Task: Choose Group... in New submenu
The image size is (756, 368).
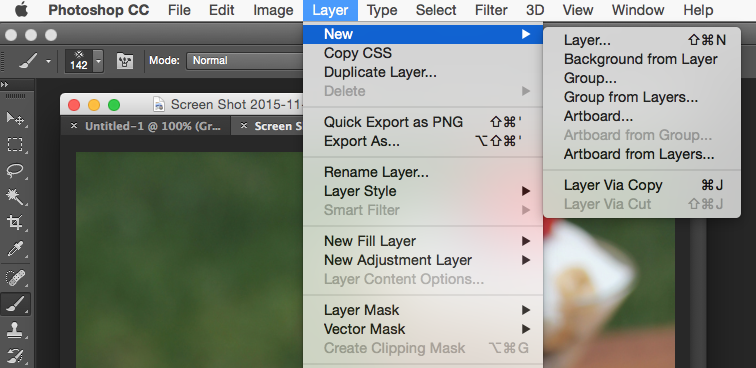Action: coord(642,78)
